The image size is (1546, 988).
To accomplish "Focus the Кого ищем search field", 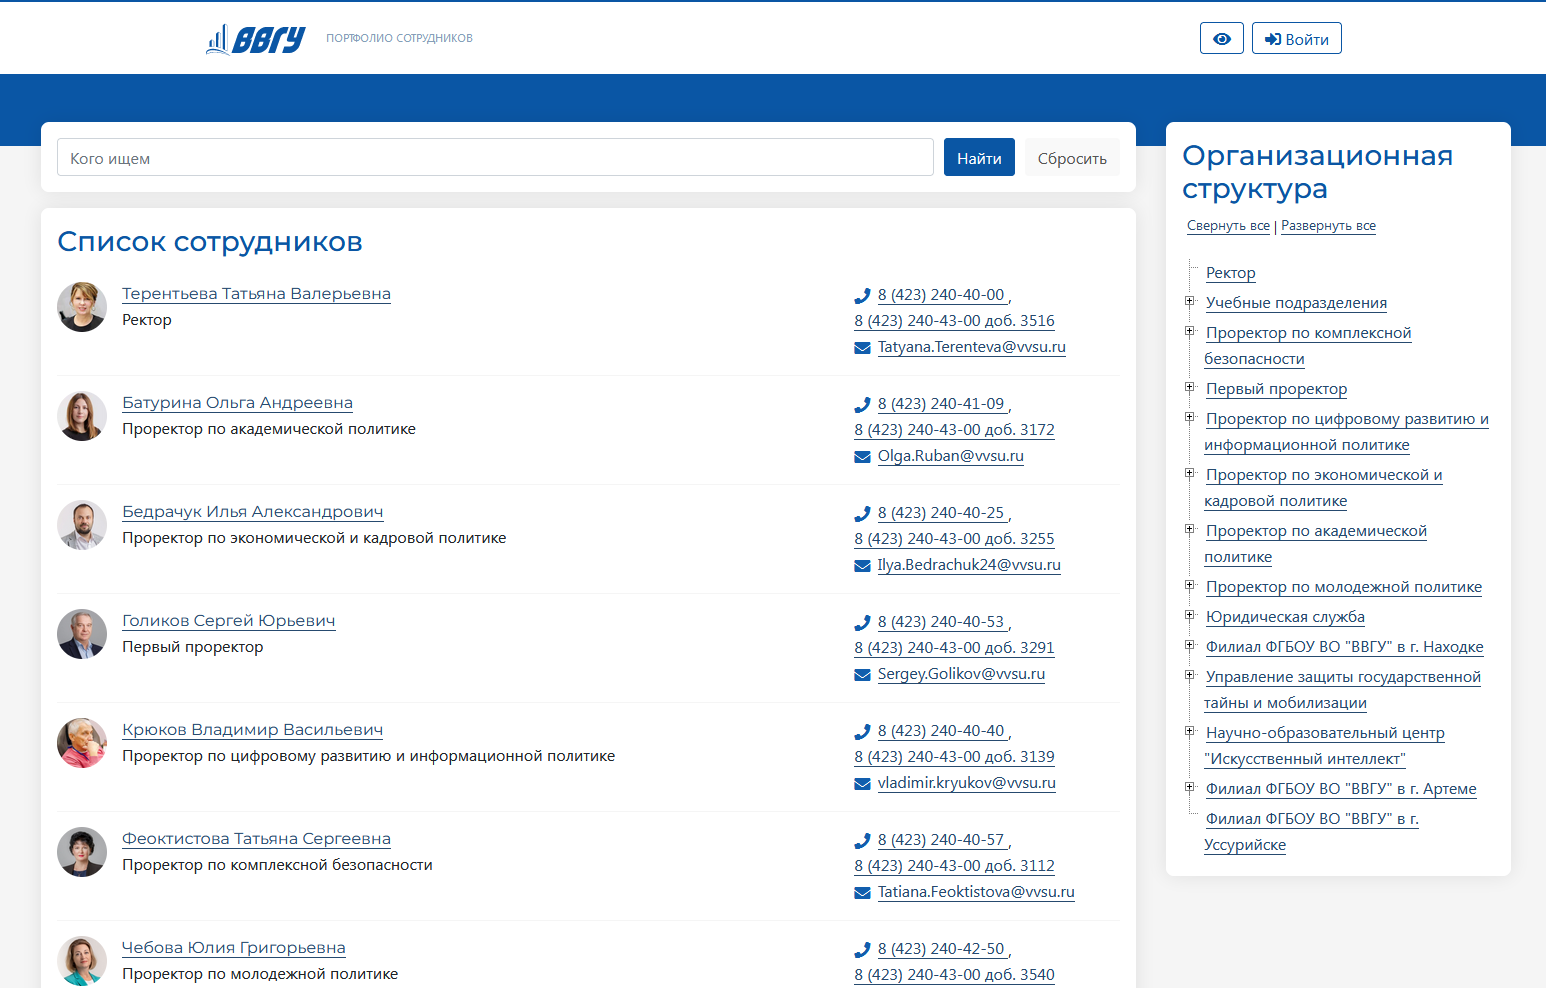I will point(495,158).
